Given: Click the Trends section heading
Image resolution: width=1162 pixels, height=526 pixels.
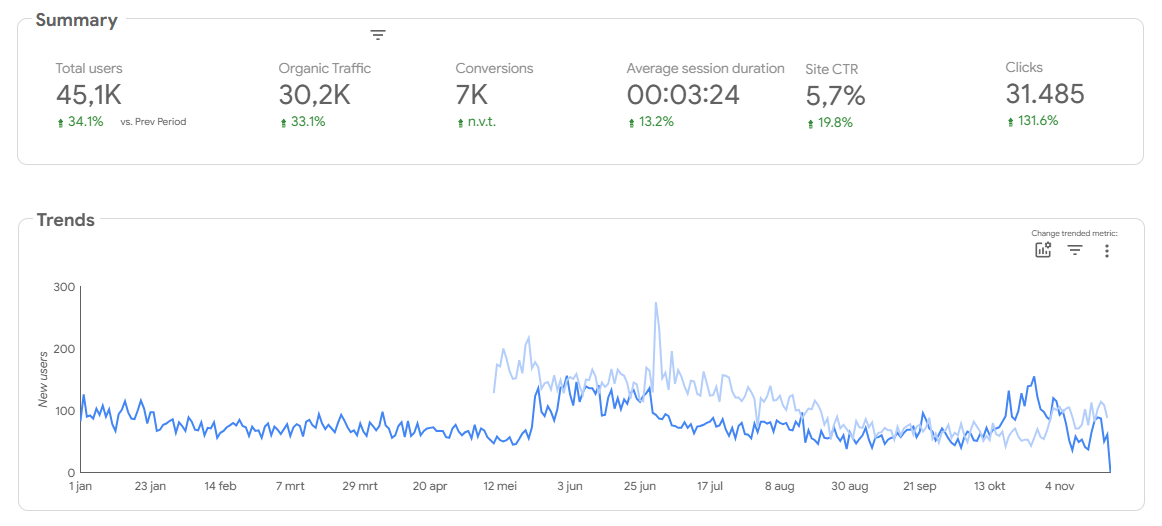Looking at the screenshot, I should point(66,220).
